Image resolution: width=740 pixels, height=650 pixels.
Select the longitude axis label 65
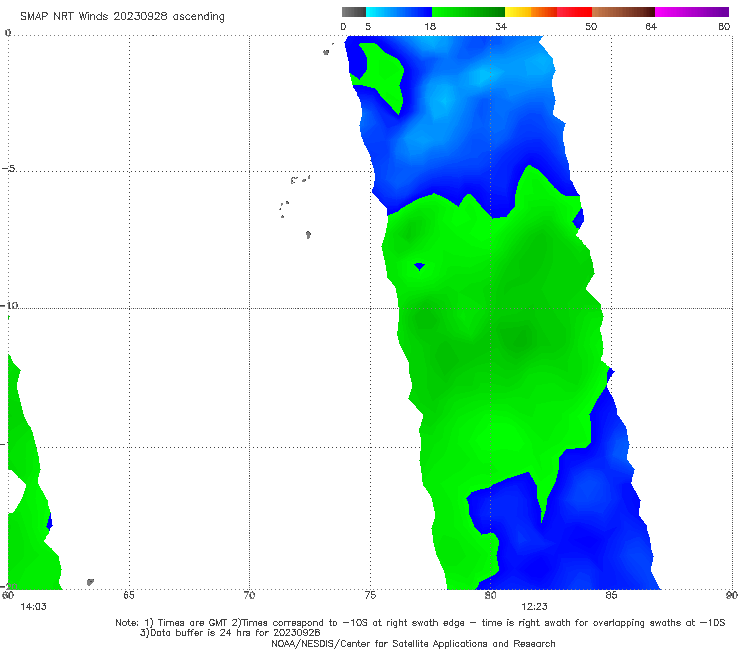click(x=129, y=595)
